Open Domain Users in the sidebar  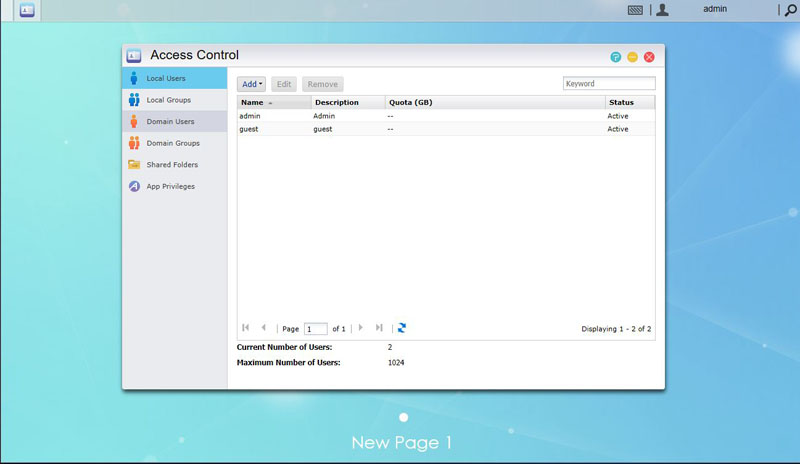click(170, 121)
